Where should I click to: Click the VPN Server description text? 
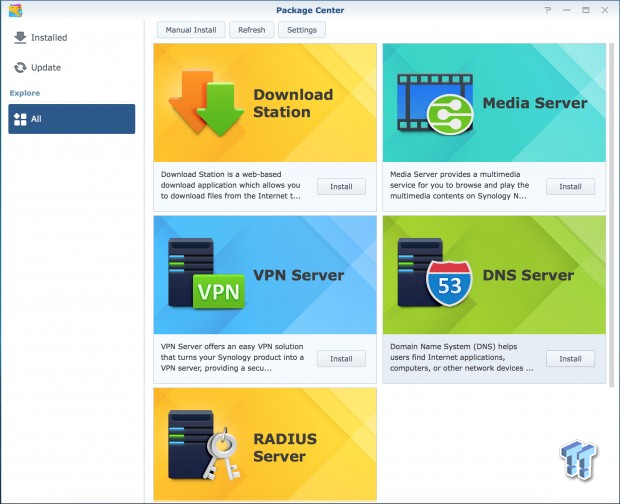click(232, 357)
